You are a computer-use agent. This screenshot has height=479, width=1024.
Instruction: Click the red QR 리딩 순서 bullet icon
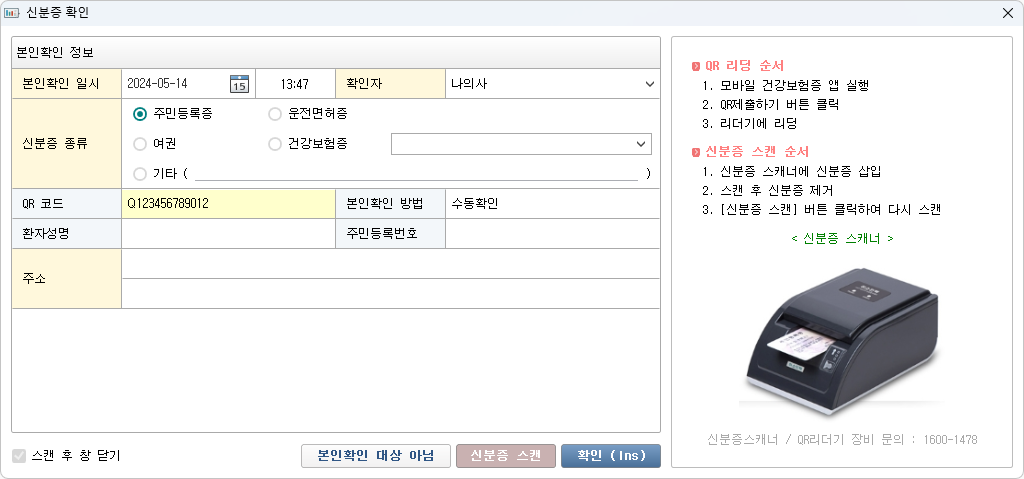pos(696,66)
